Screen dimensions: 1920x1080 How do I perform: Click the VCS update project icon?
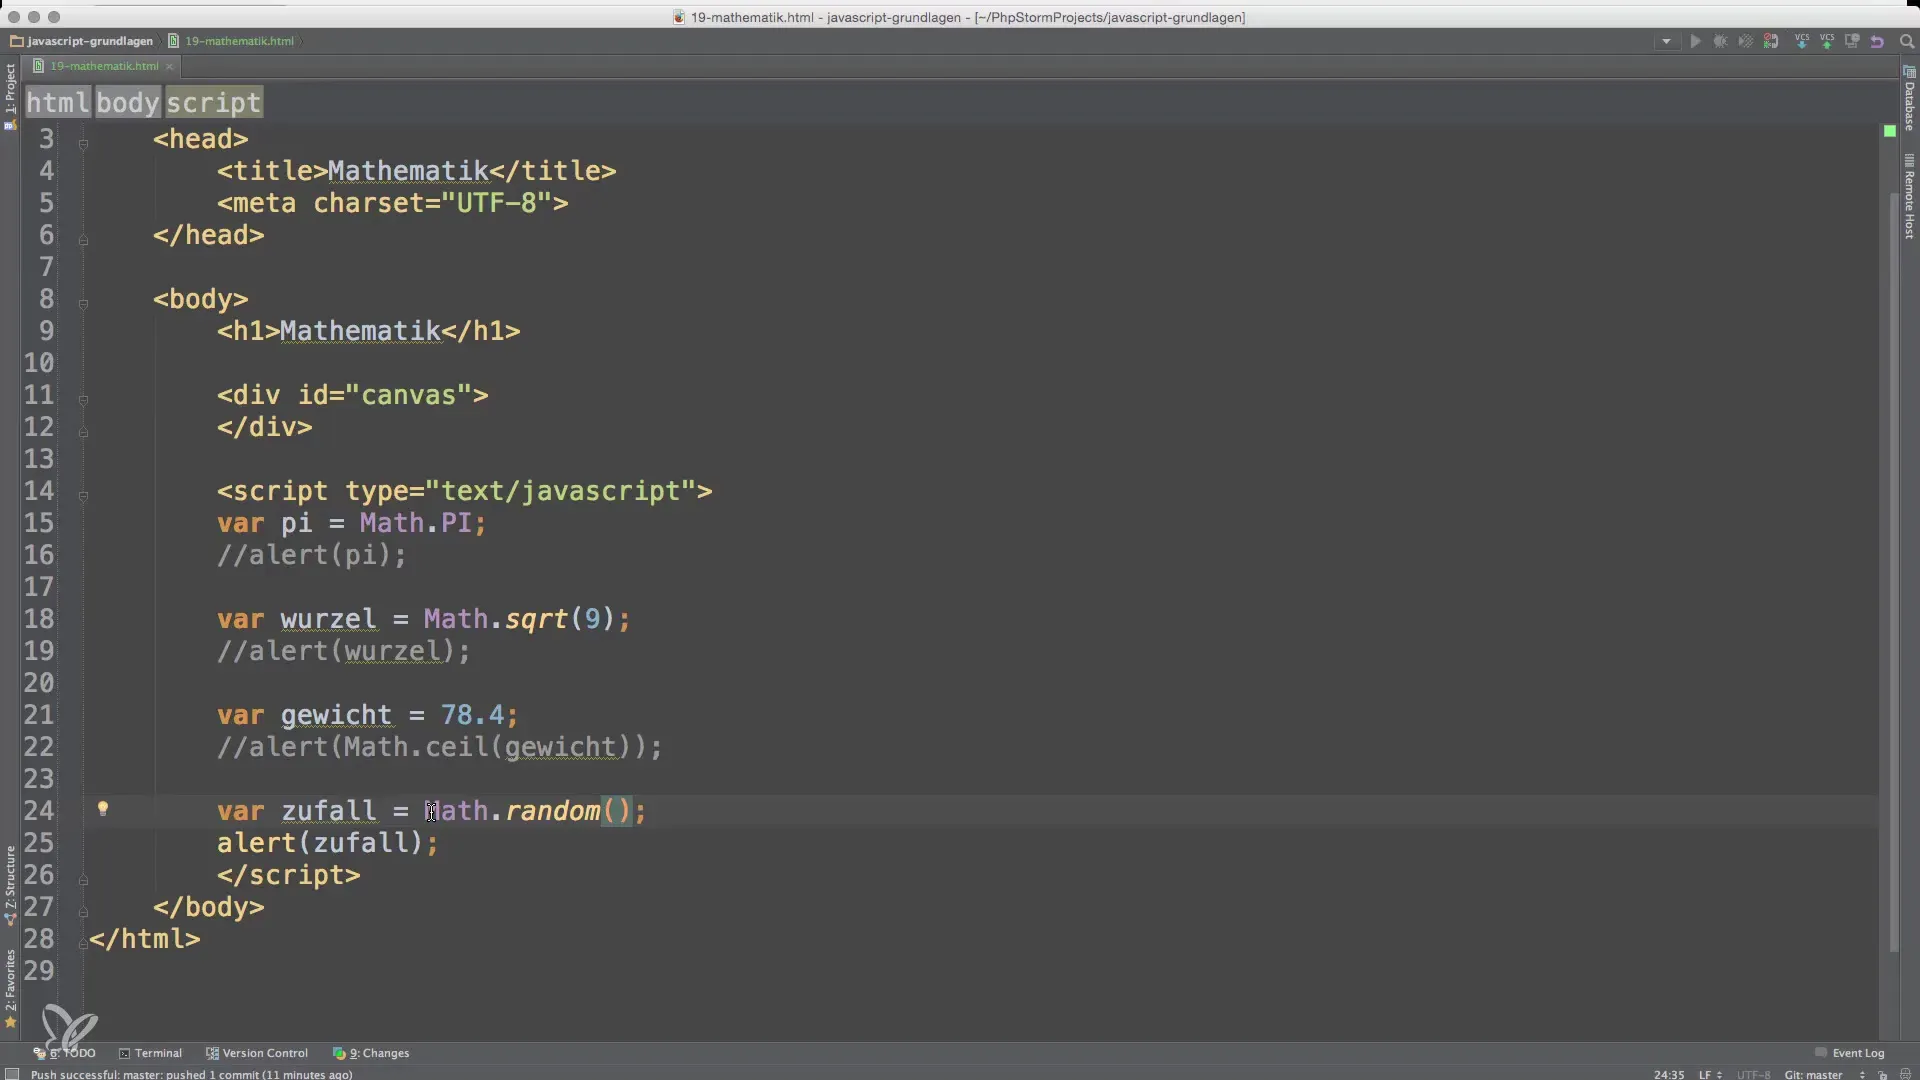(1801, 41)
